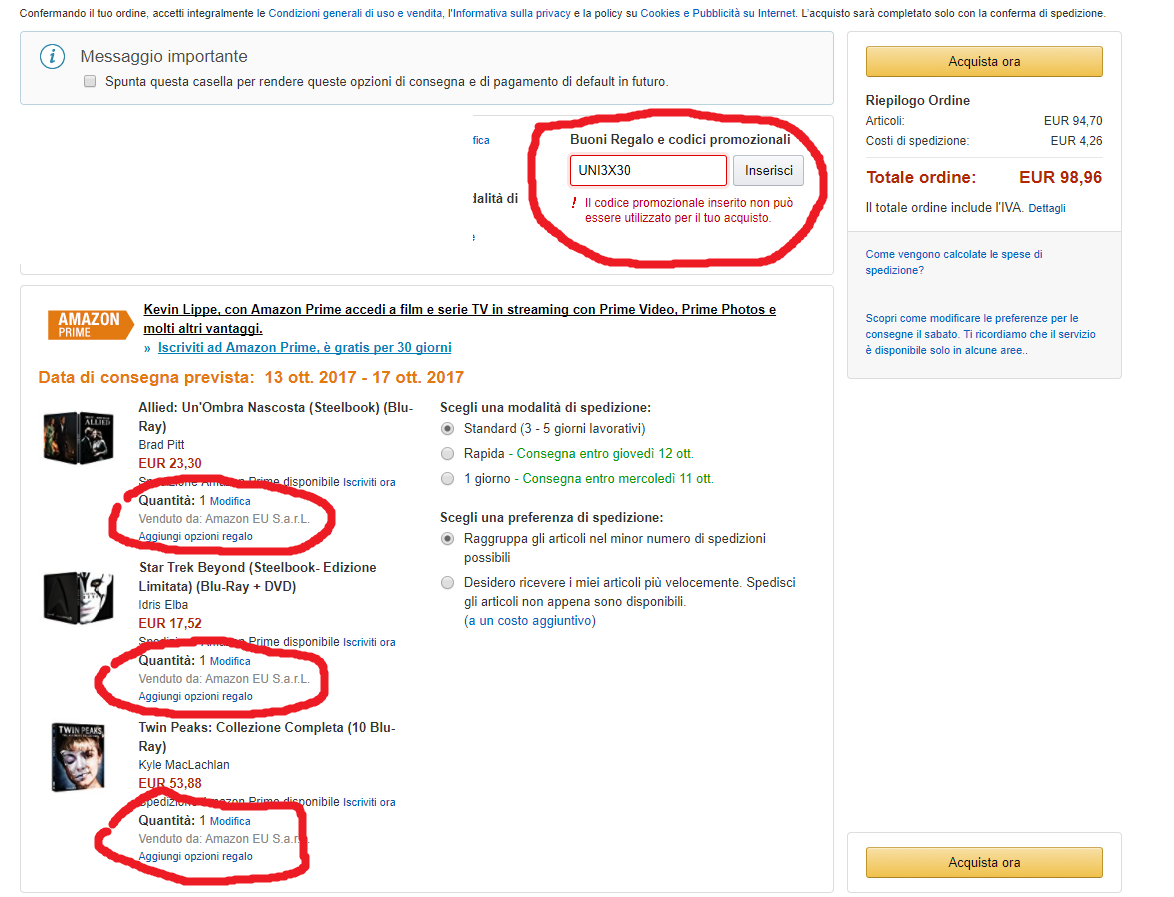This screenshot has height=897, width=1174.
Task: Choose Rapida shipping option
Action: (447, 454)
